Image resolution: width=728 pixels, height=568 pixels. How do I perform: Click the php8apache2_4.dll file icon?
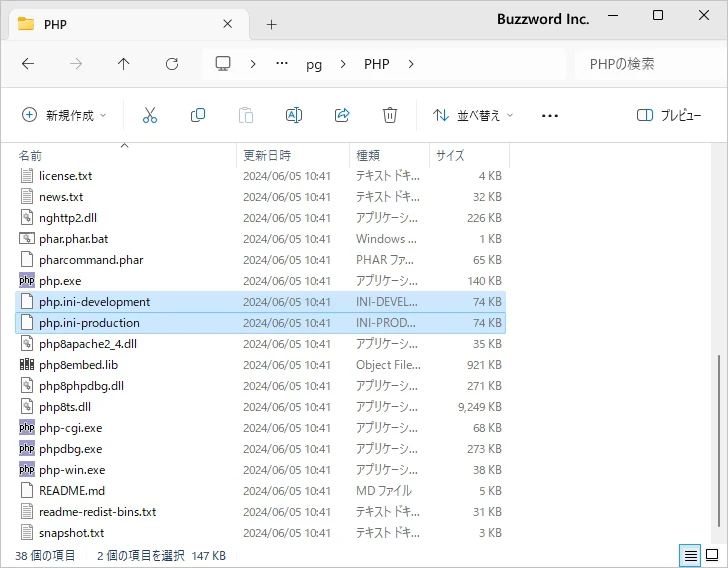27,344
